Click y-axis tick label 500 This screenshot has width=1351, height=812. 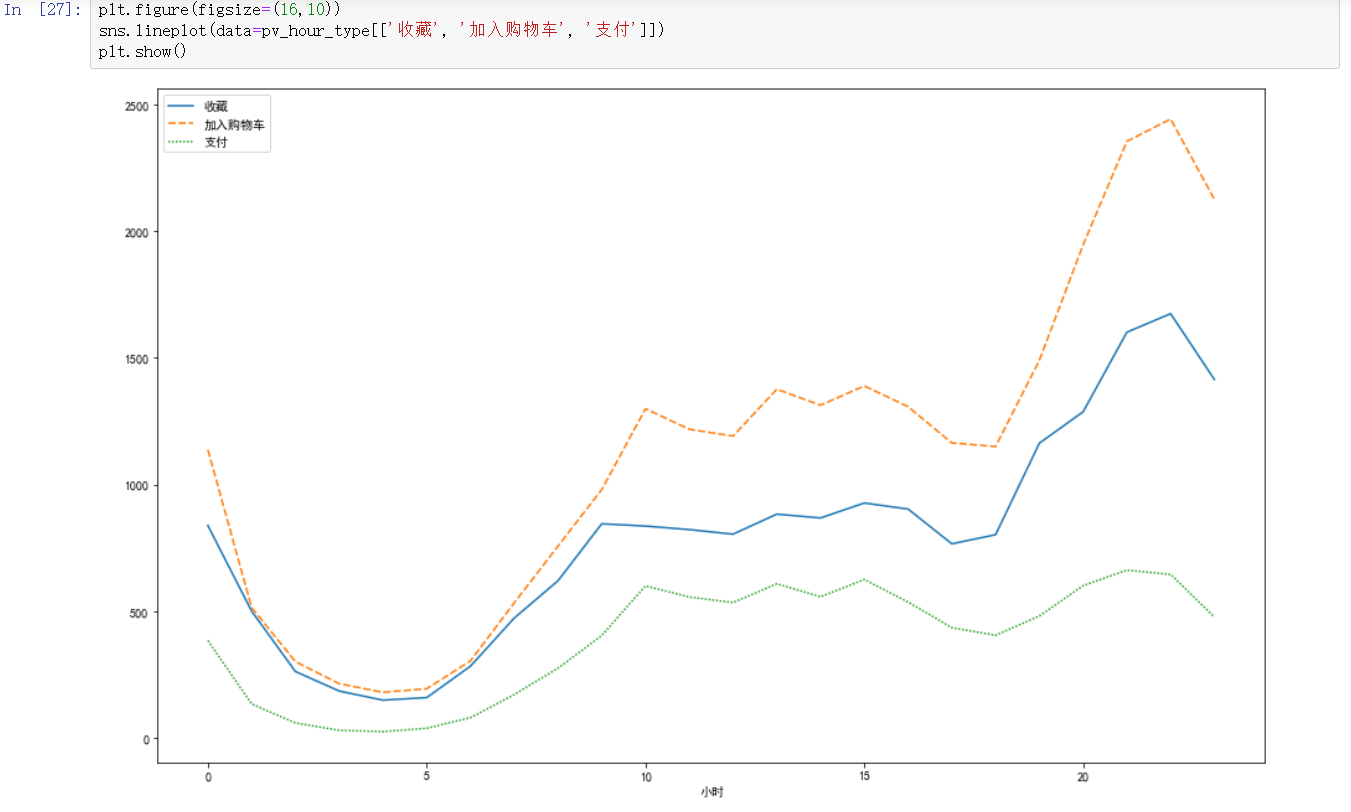tap(139, 612)
